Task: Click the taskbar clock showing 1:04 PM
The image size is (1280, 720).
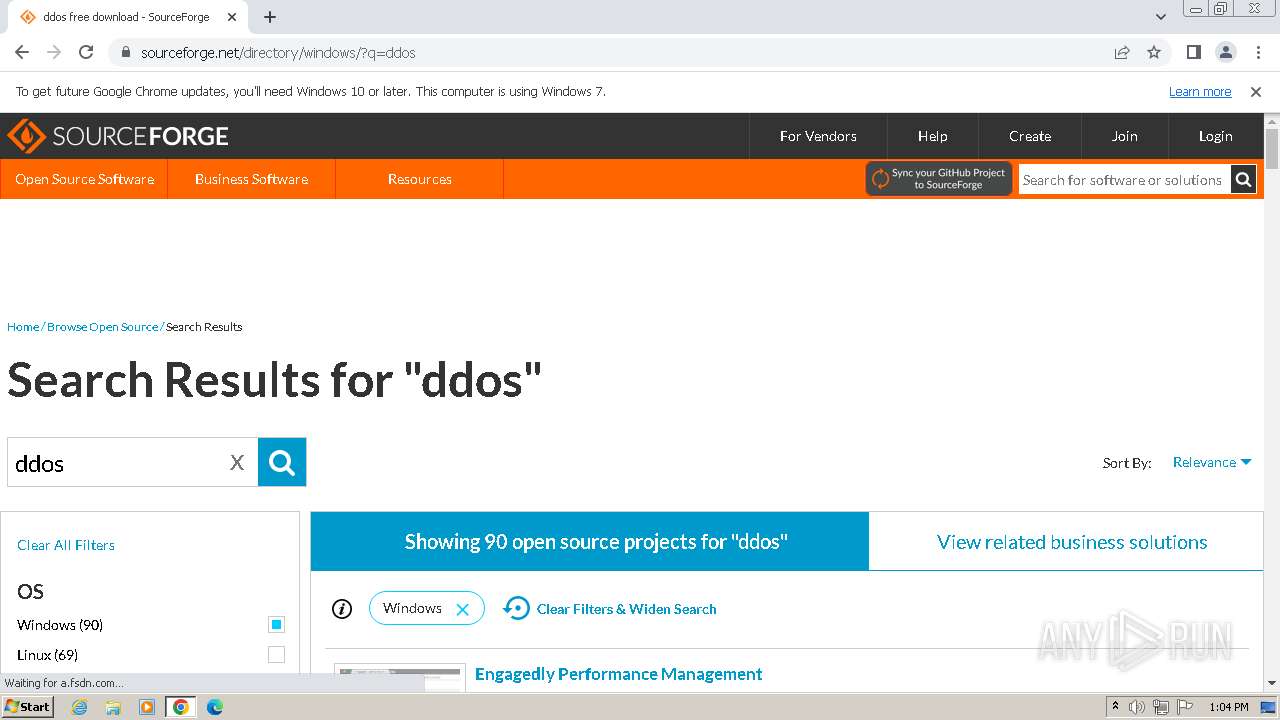Action: point(1228,707)
